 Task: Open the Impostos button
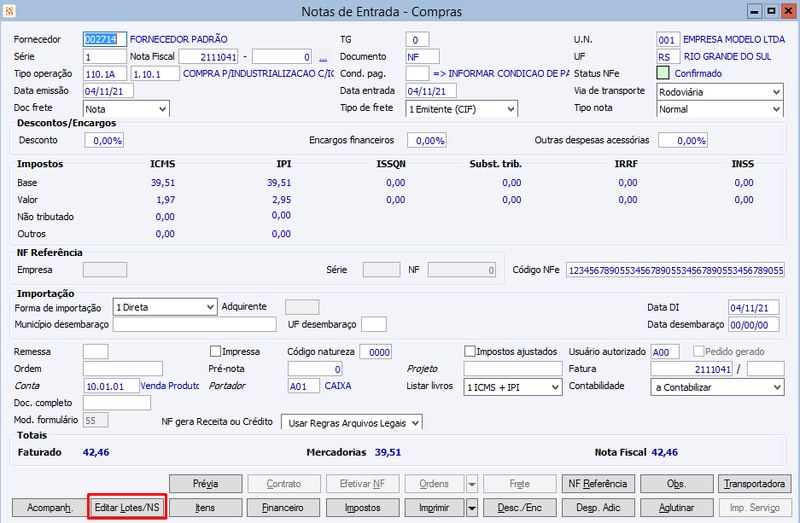click(x=362, y=508)
